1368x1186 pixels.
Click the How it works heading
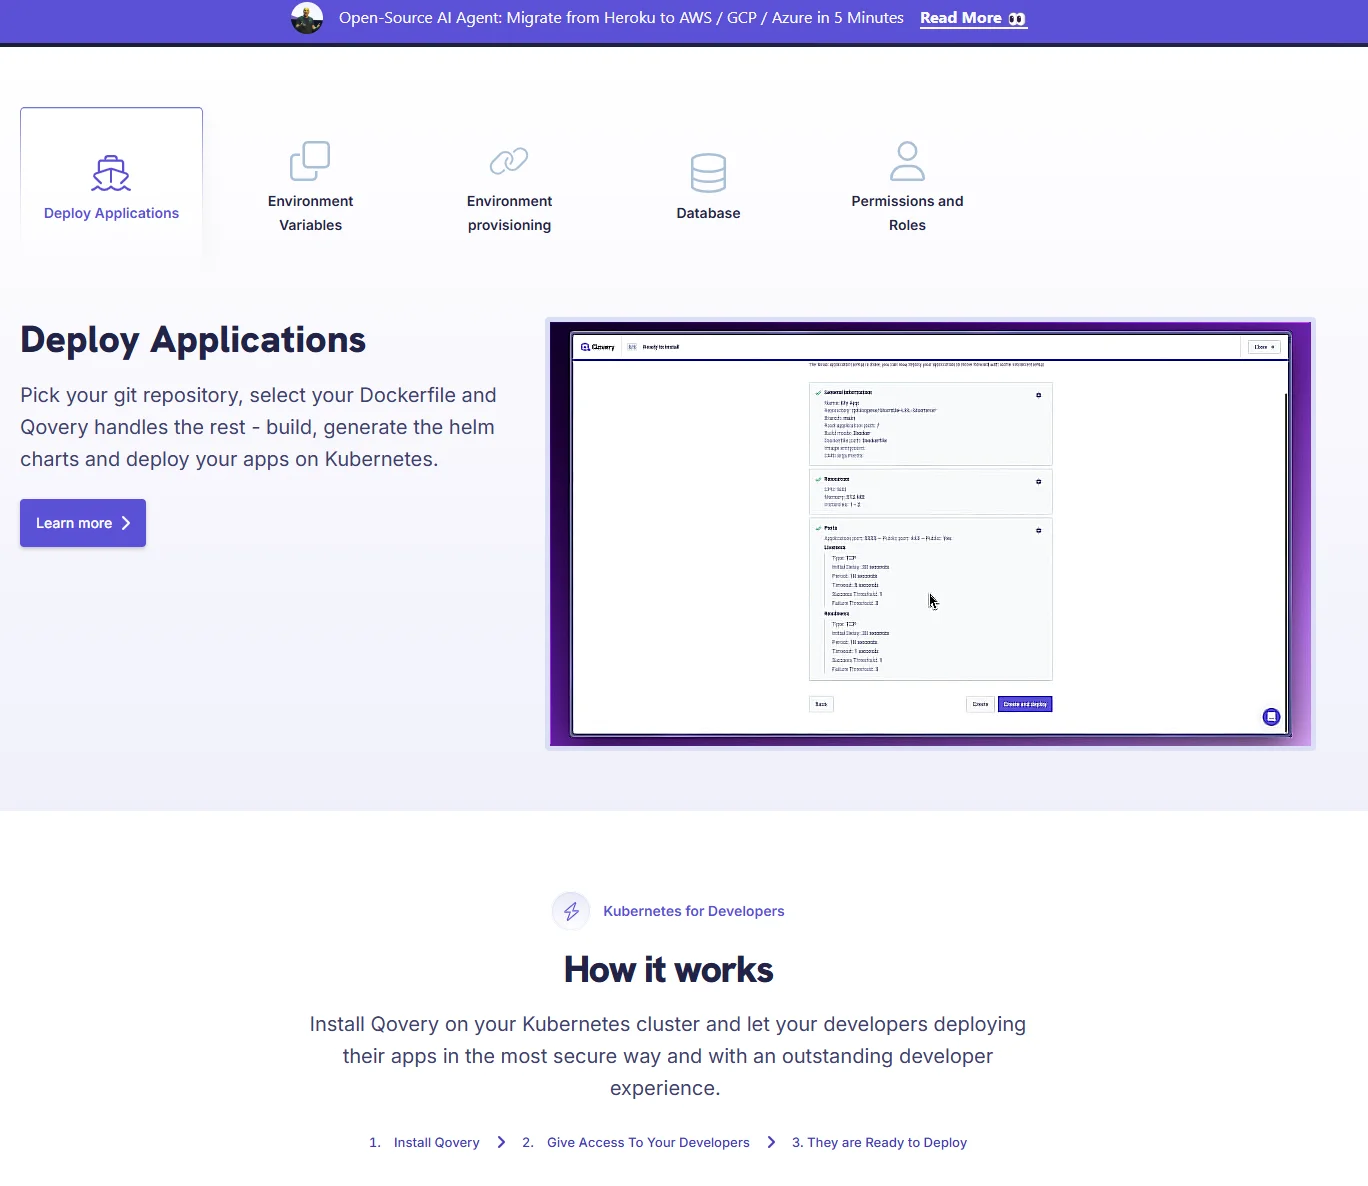point(668,969)
